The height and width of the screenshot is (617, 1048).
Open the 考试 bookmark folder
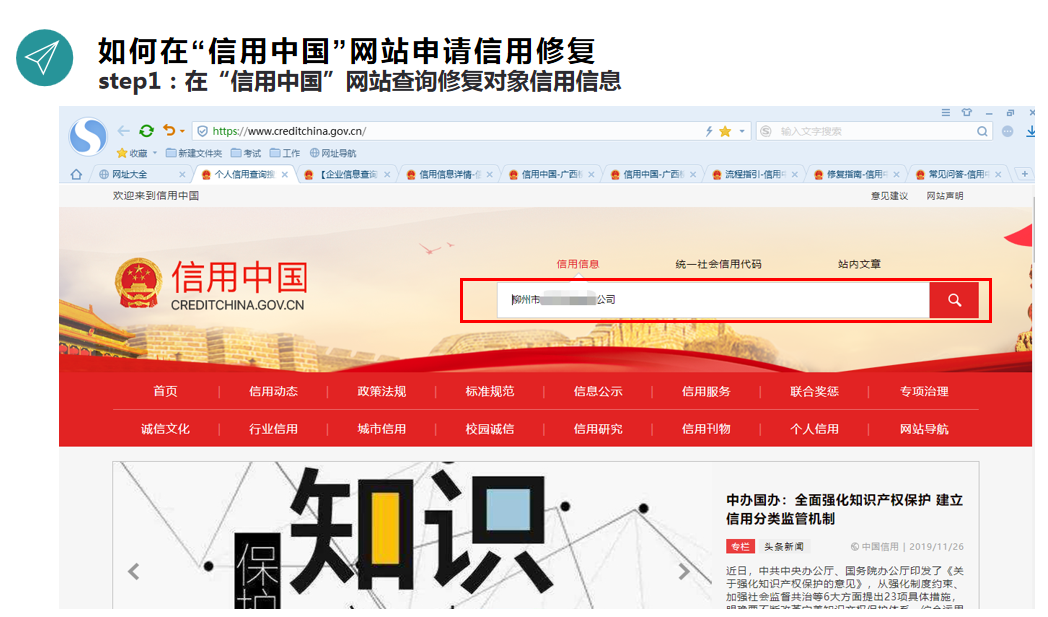(x=246, y=153)
